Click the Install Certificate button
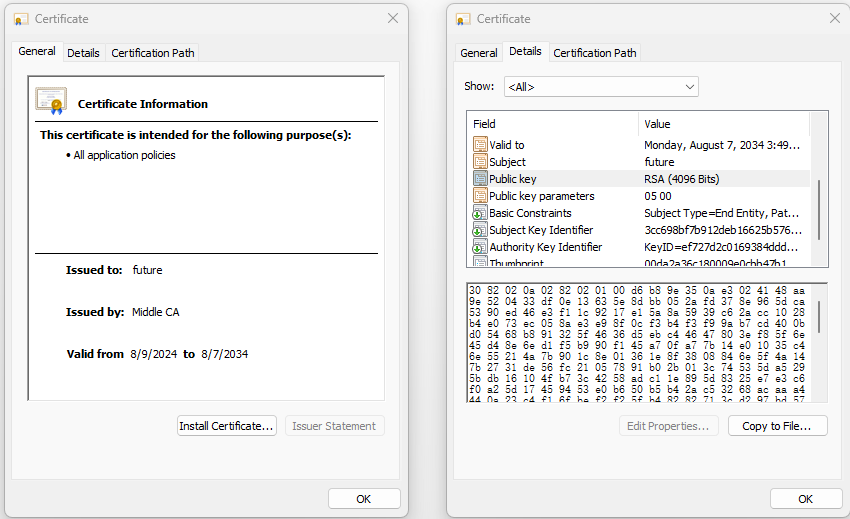This screenshot has height=519, width=850. [x=226, y=426]
